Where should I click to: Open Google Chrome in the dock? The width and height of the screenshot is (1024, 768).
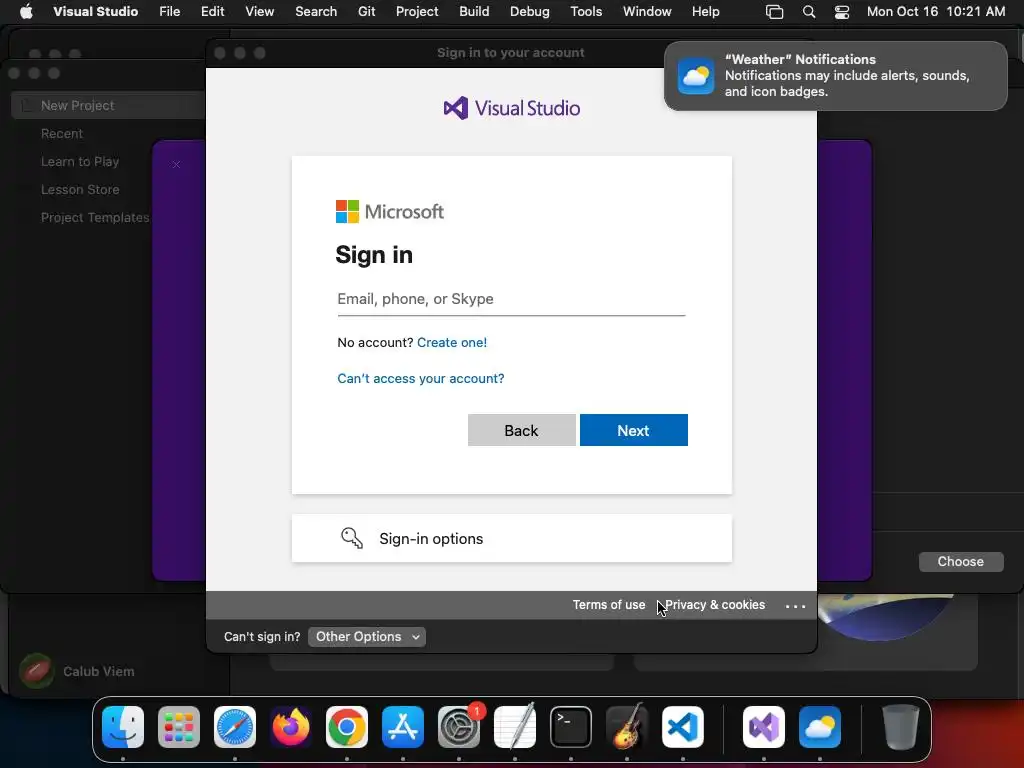pyautogui.click(x=347, y=727)
